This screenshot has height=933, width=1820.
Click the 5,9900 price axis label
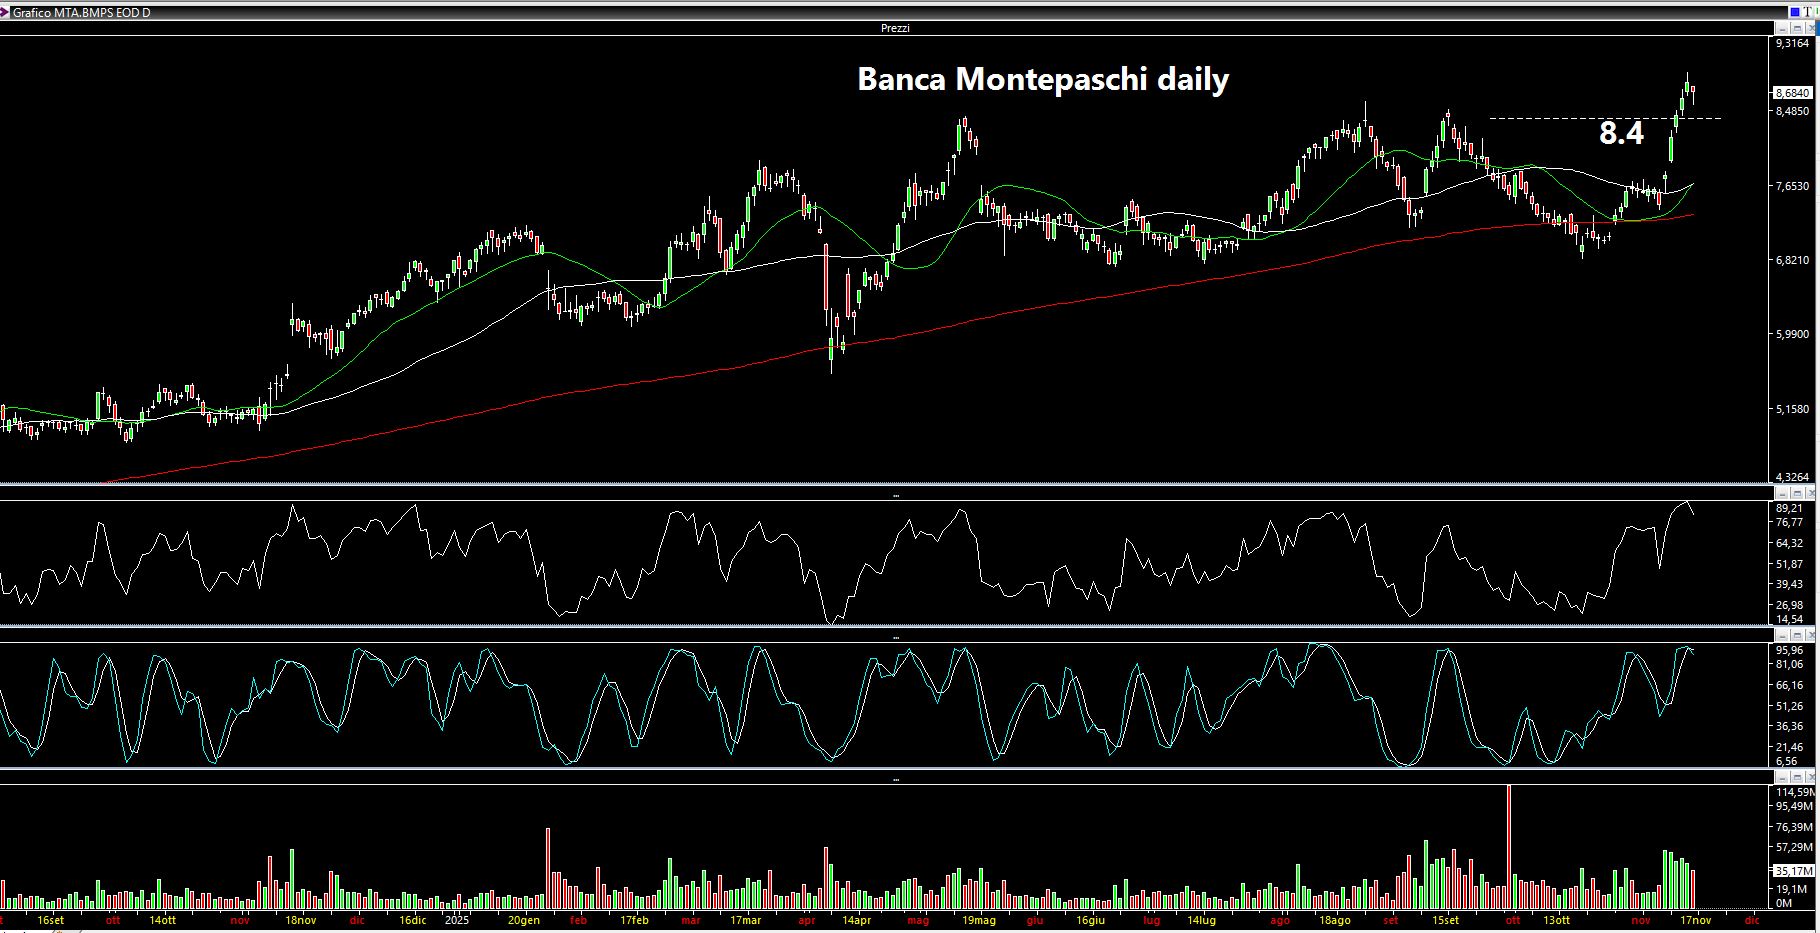pyautogui.click(x=1792, y=334)
